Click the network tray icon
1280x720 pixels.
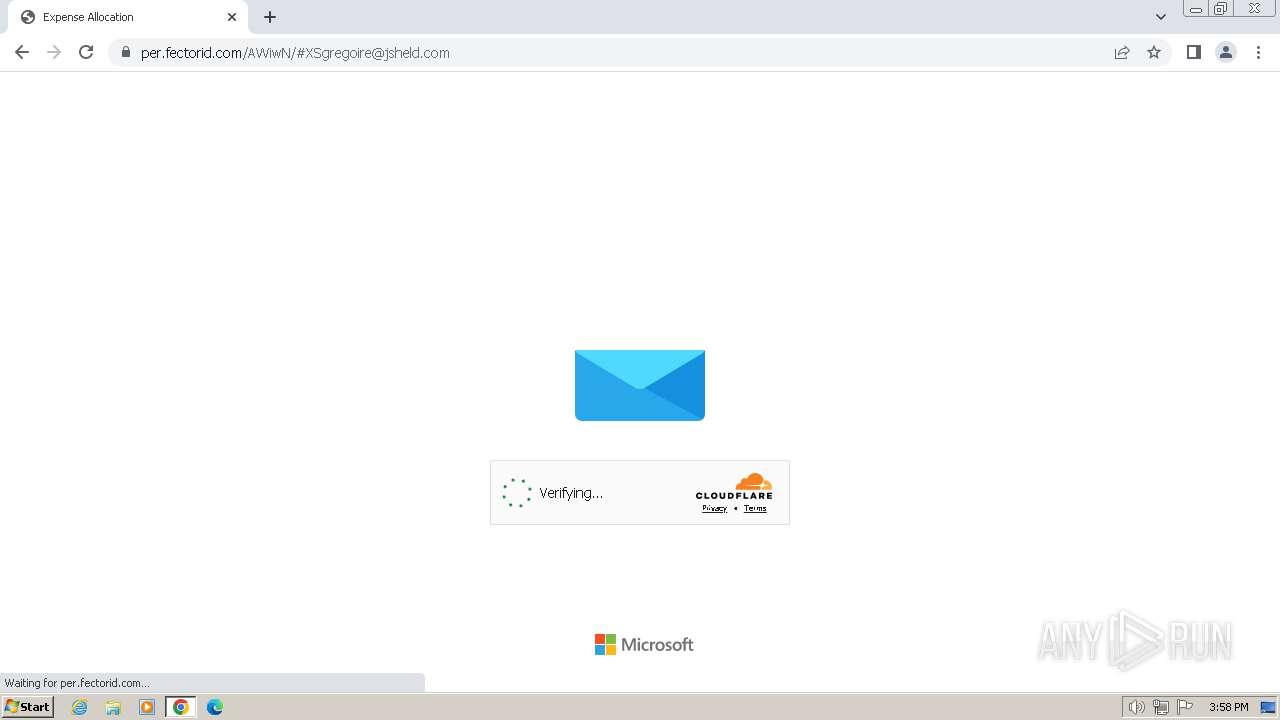(1161, 707)
